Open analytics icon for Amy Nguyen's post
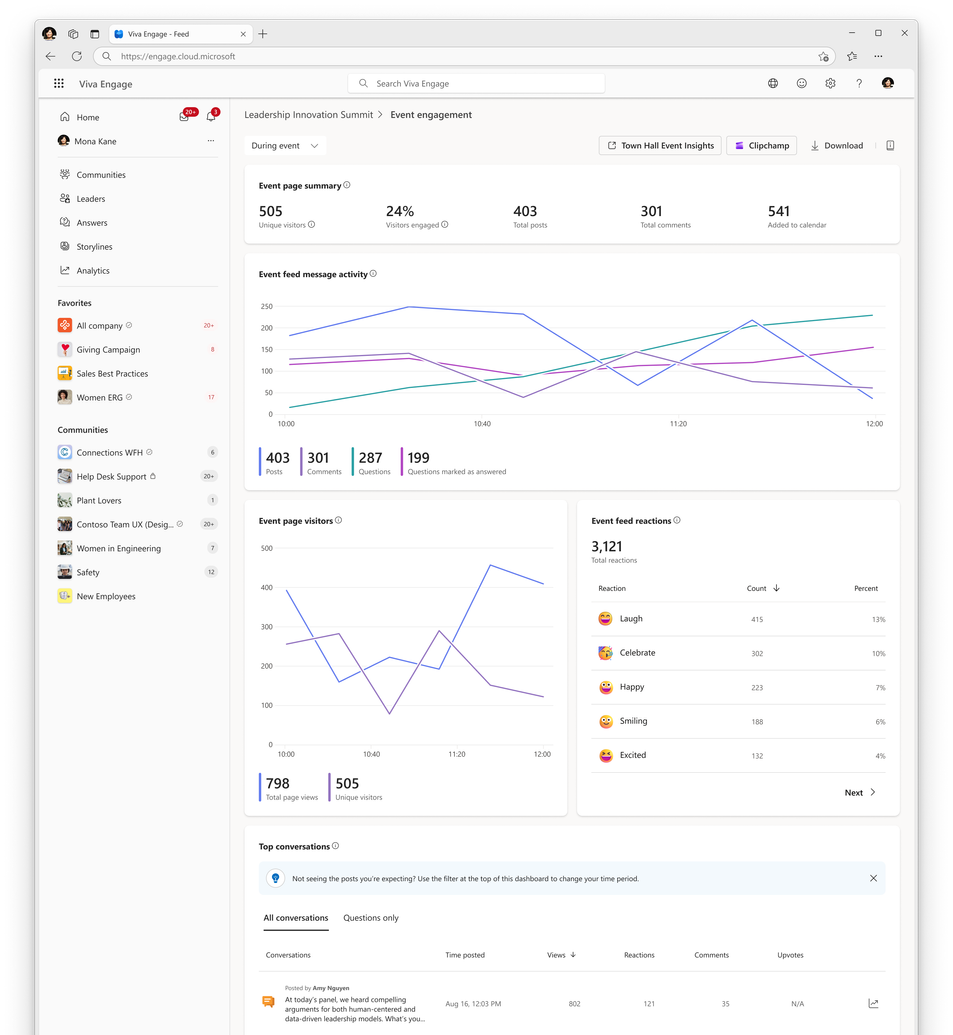The width and height of the screenshot is (953, 1035). pos(873,1003)
